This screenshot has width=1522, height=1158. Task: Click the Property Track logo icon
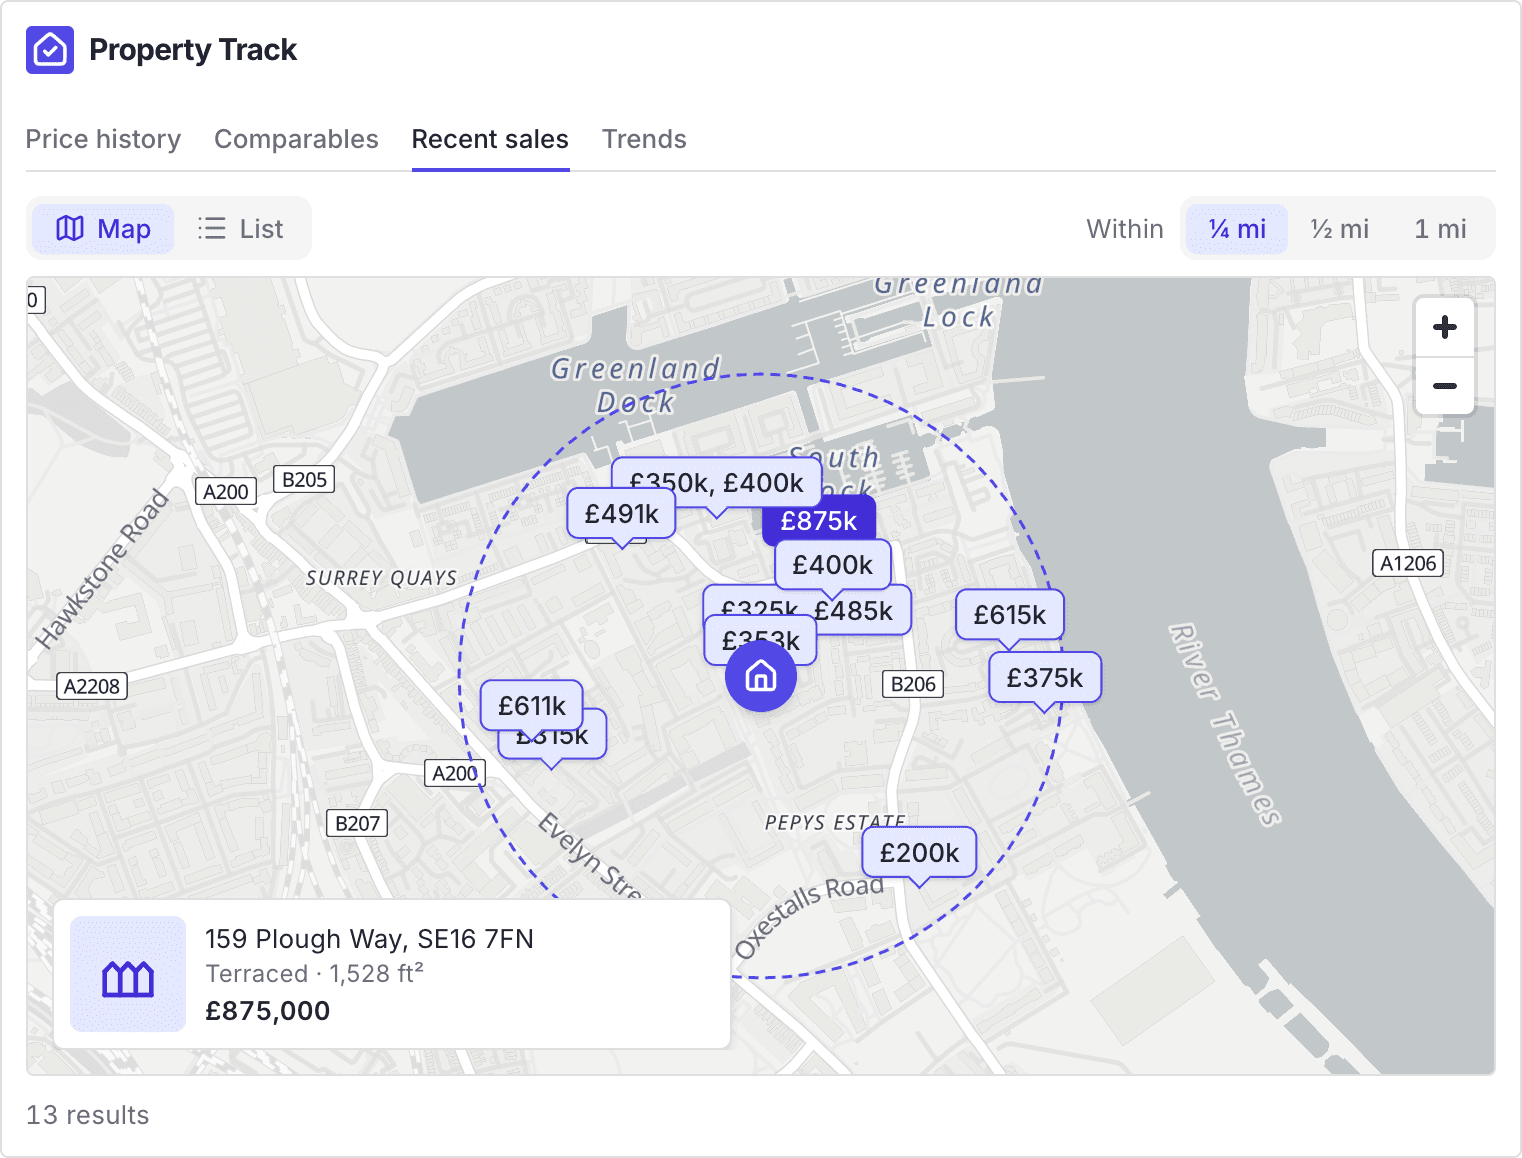pyautogui.click(x=50, y=50)
